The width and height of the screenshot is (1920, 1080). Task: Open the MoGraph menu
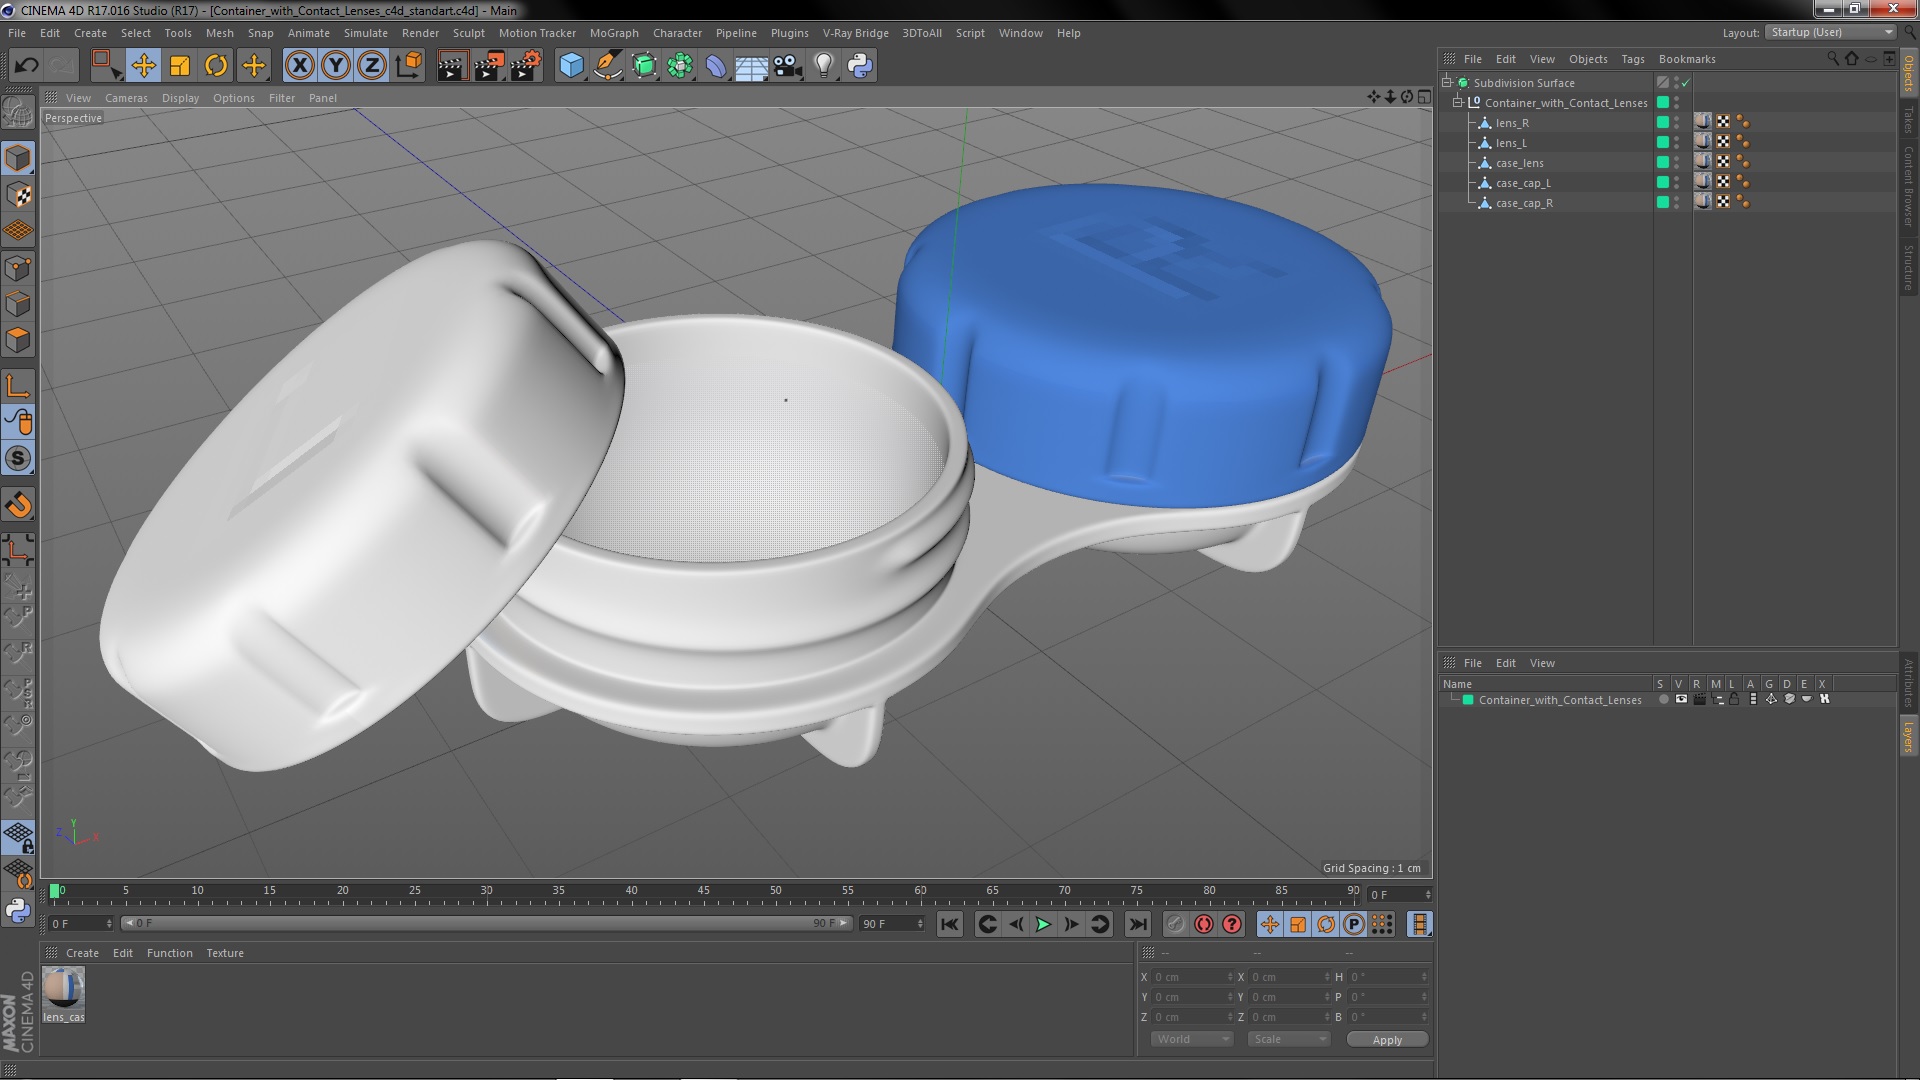click(613, 33)
